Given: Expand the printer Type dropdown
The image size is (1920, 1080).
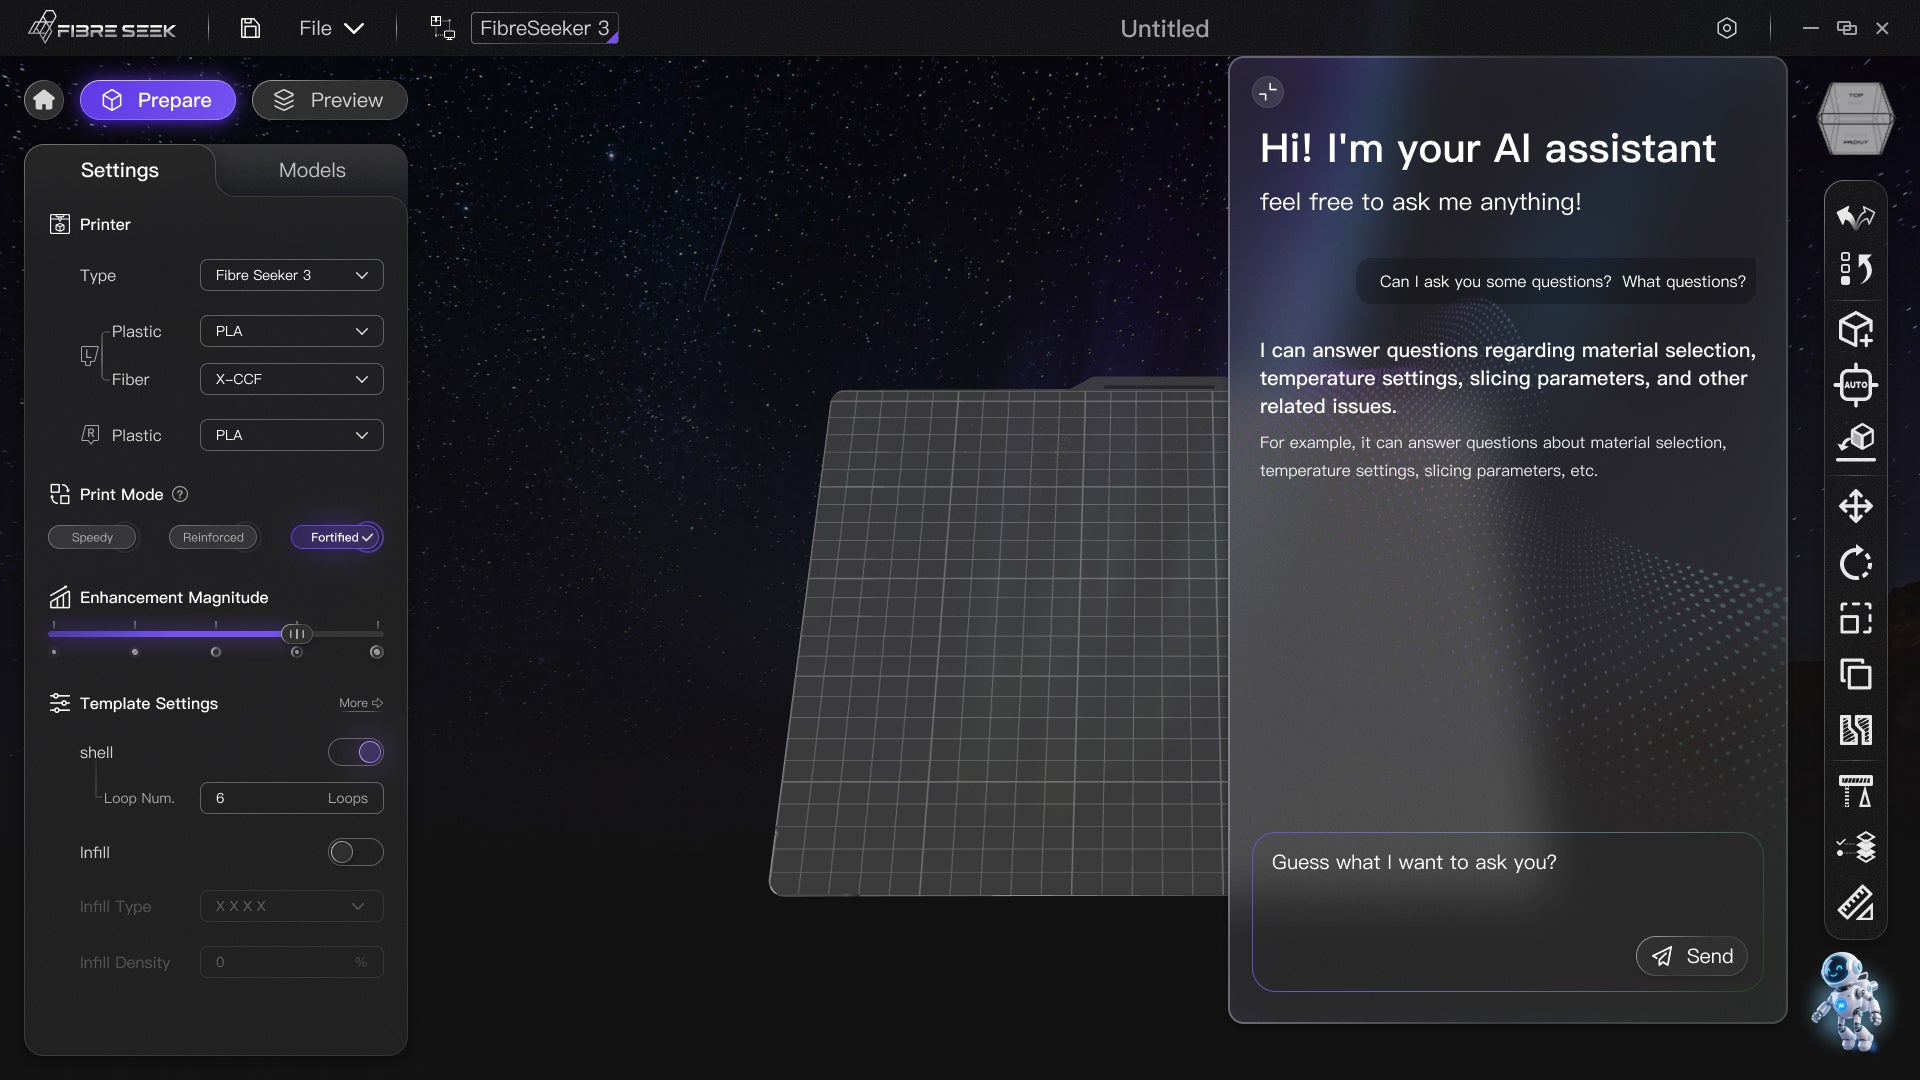Looking at the screenshot, I should click(x=291, y=275).
